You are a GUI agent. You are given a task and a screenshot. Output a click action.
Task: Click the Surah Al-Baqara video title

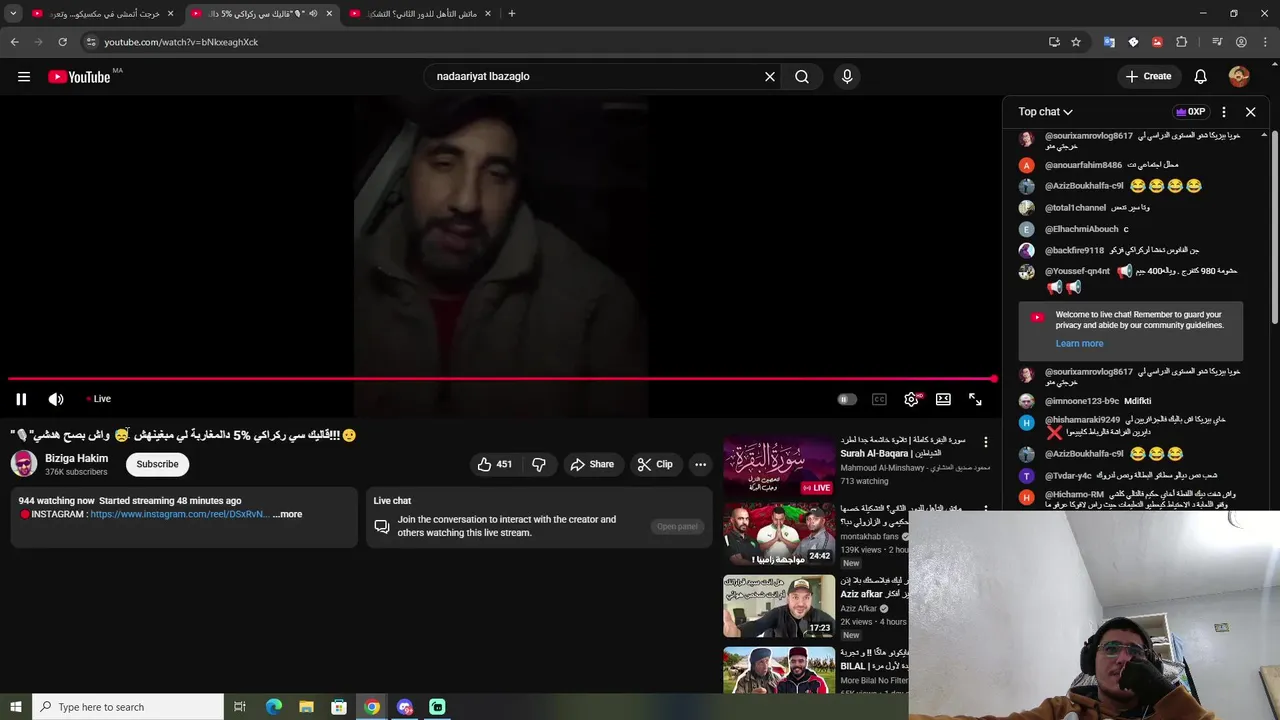tap(903, 446)
